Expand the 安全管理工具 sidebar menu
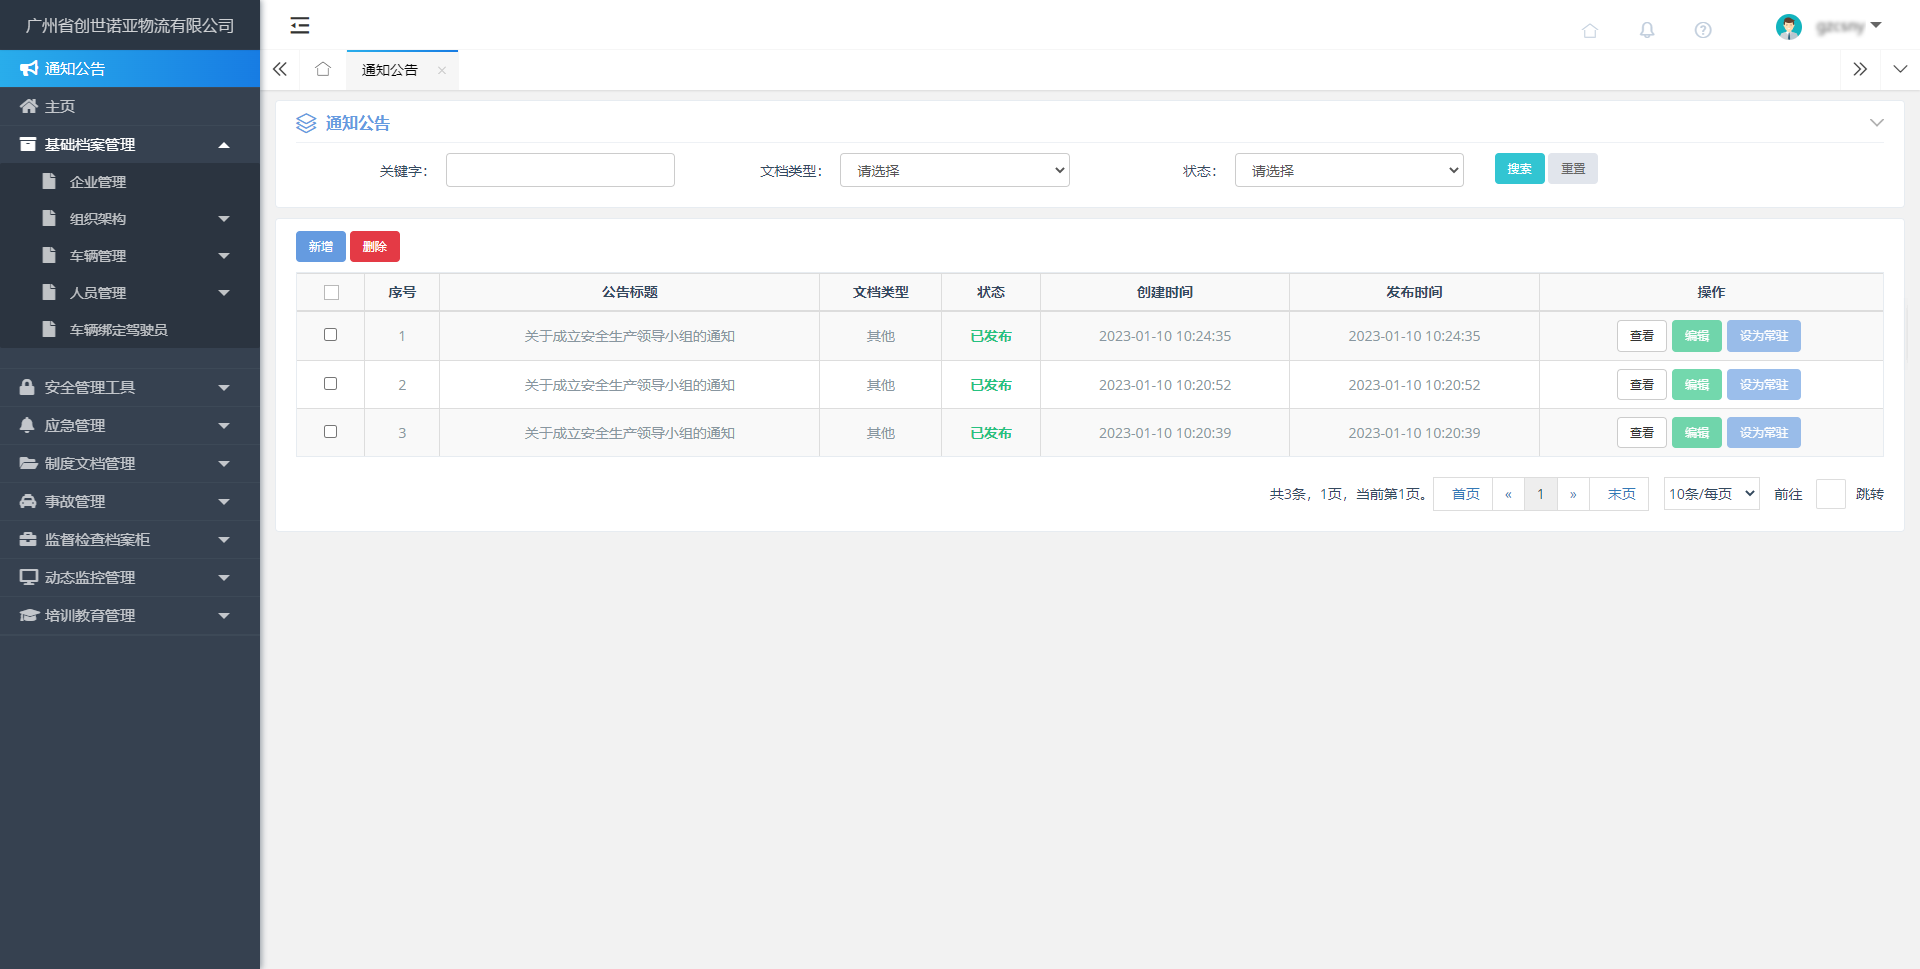The width and height of the screenshot is (1920, 969). 130,388
